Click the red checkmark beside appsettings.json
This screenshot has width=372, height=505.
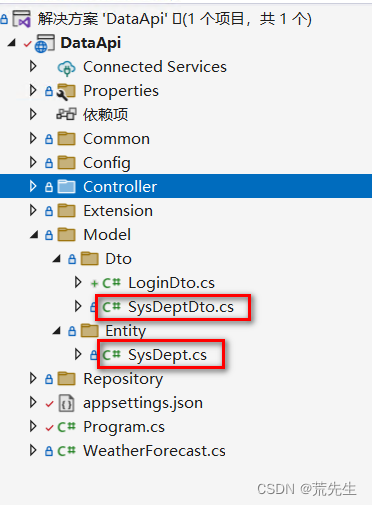tap(49, 404)
